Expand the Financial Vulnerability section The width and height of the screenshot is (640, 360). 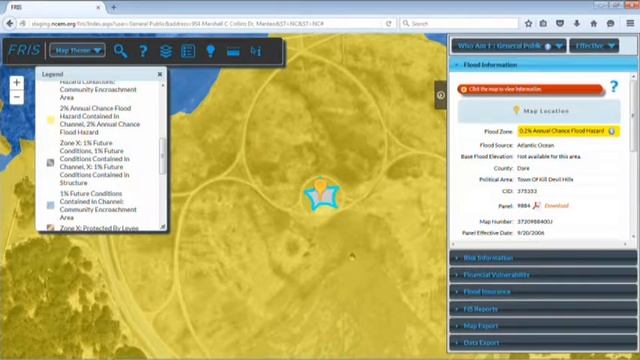point(543,275)
